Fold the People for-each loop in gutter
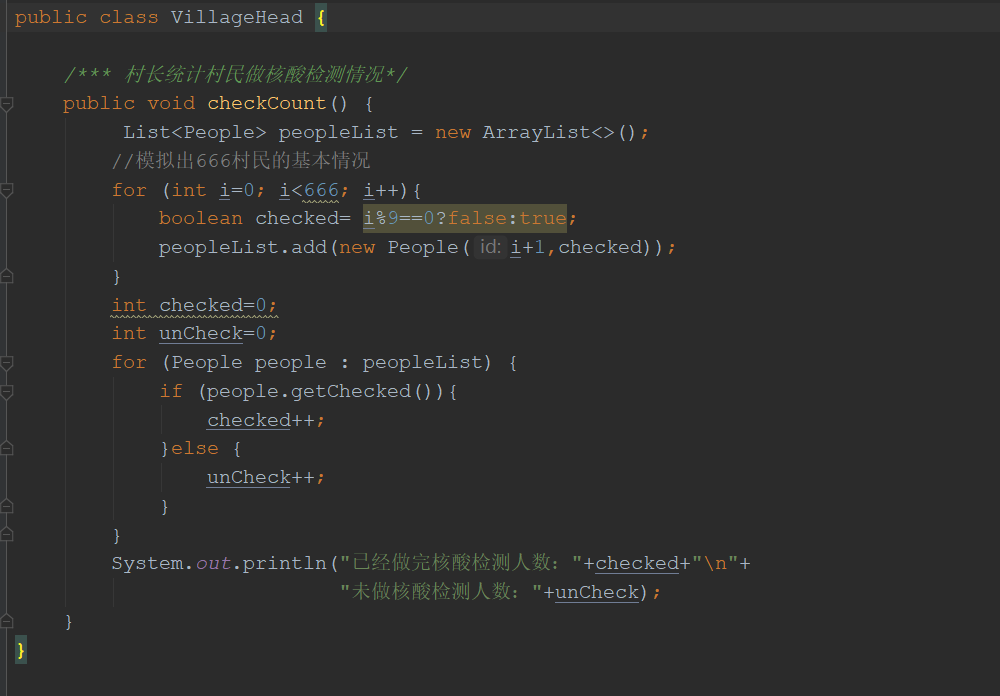 [7, 362]
